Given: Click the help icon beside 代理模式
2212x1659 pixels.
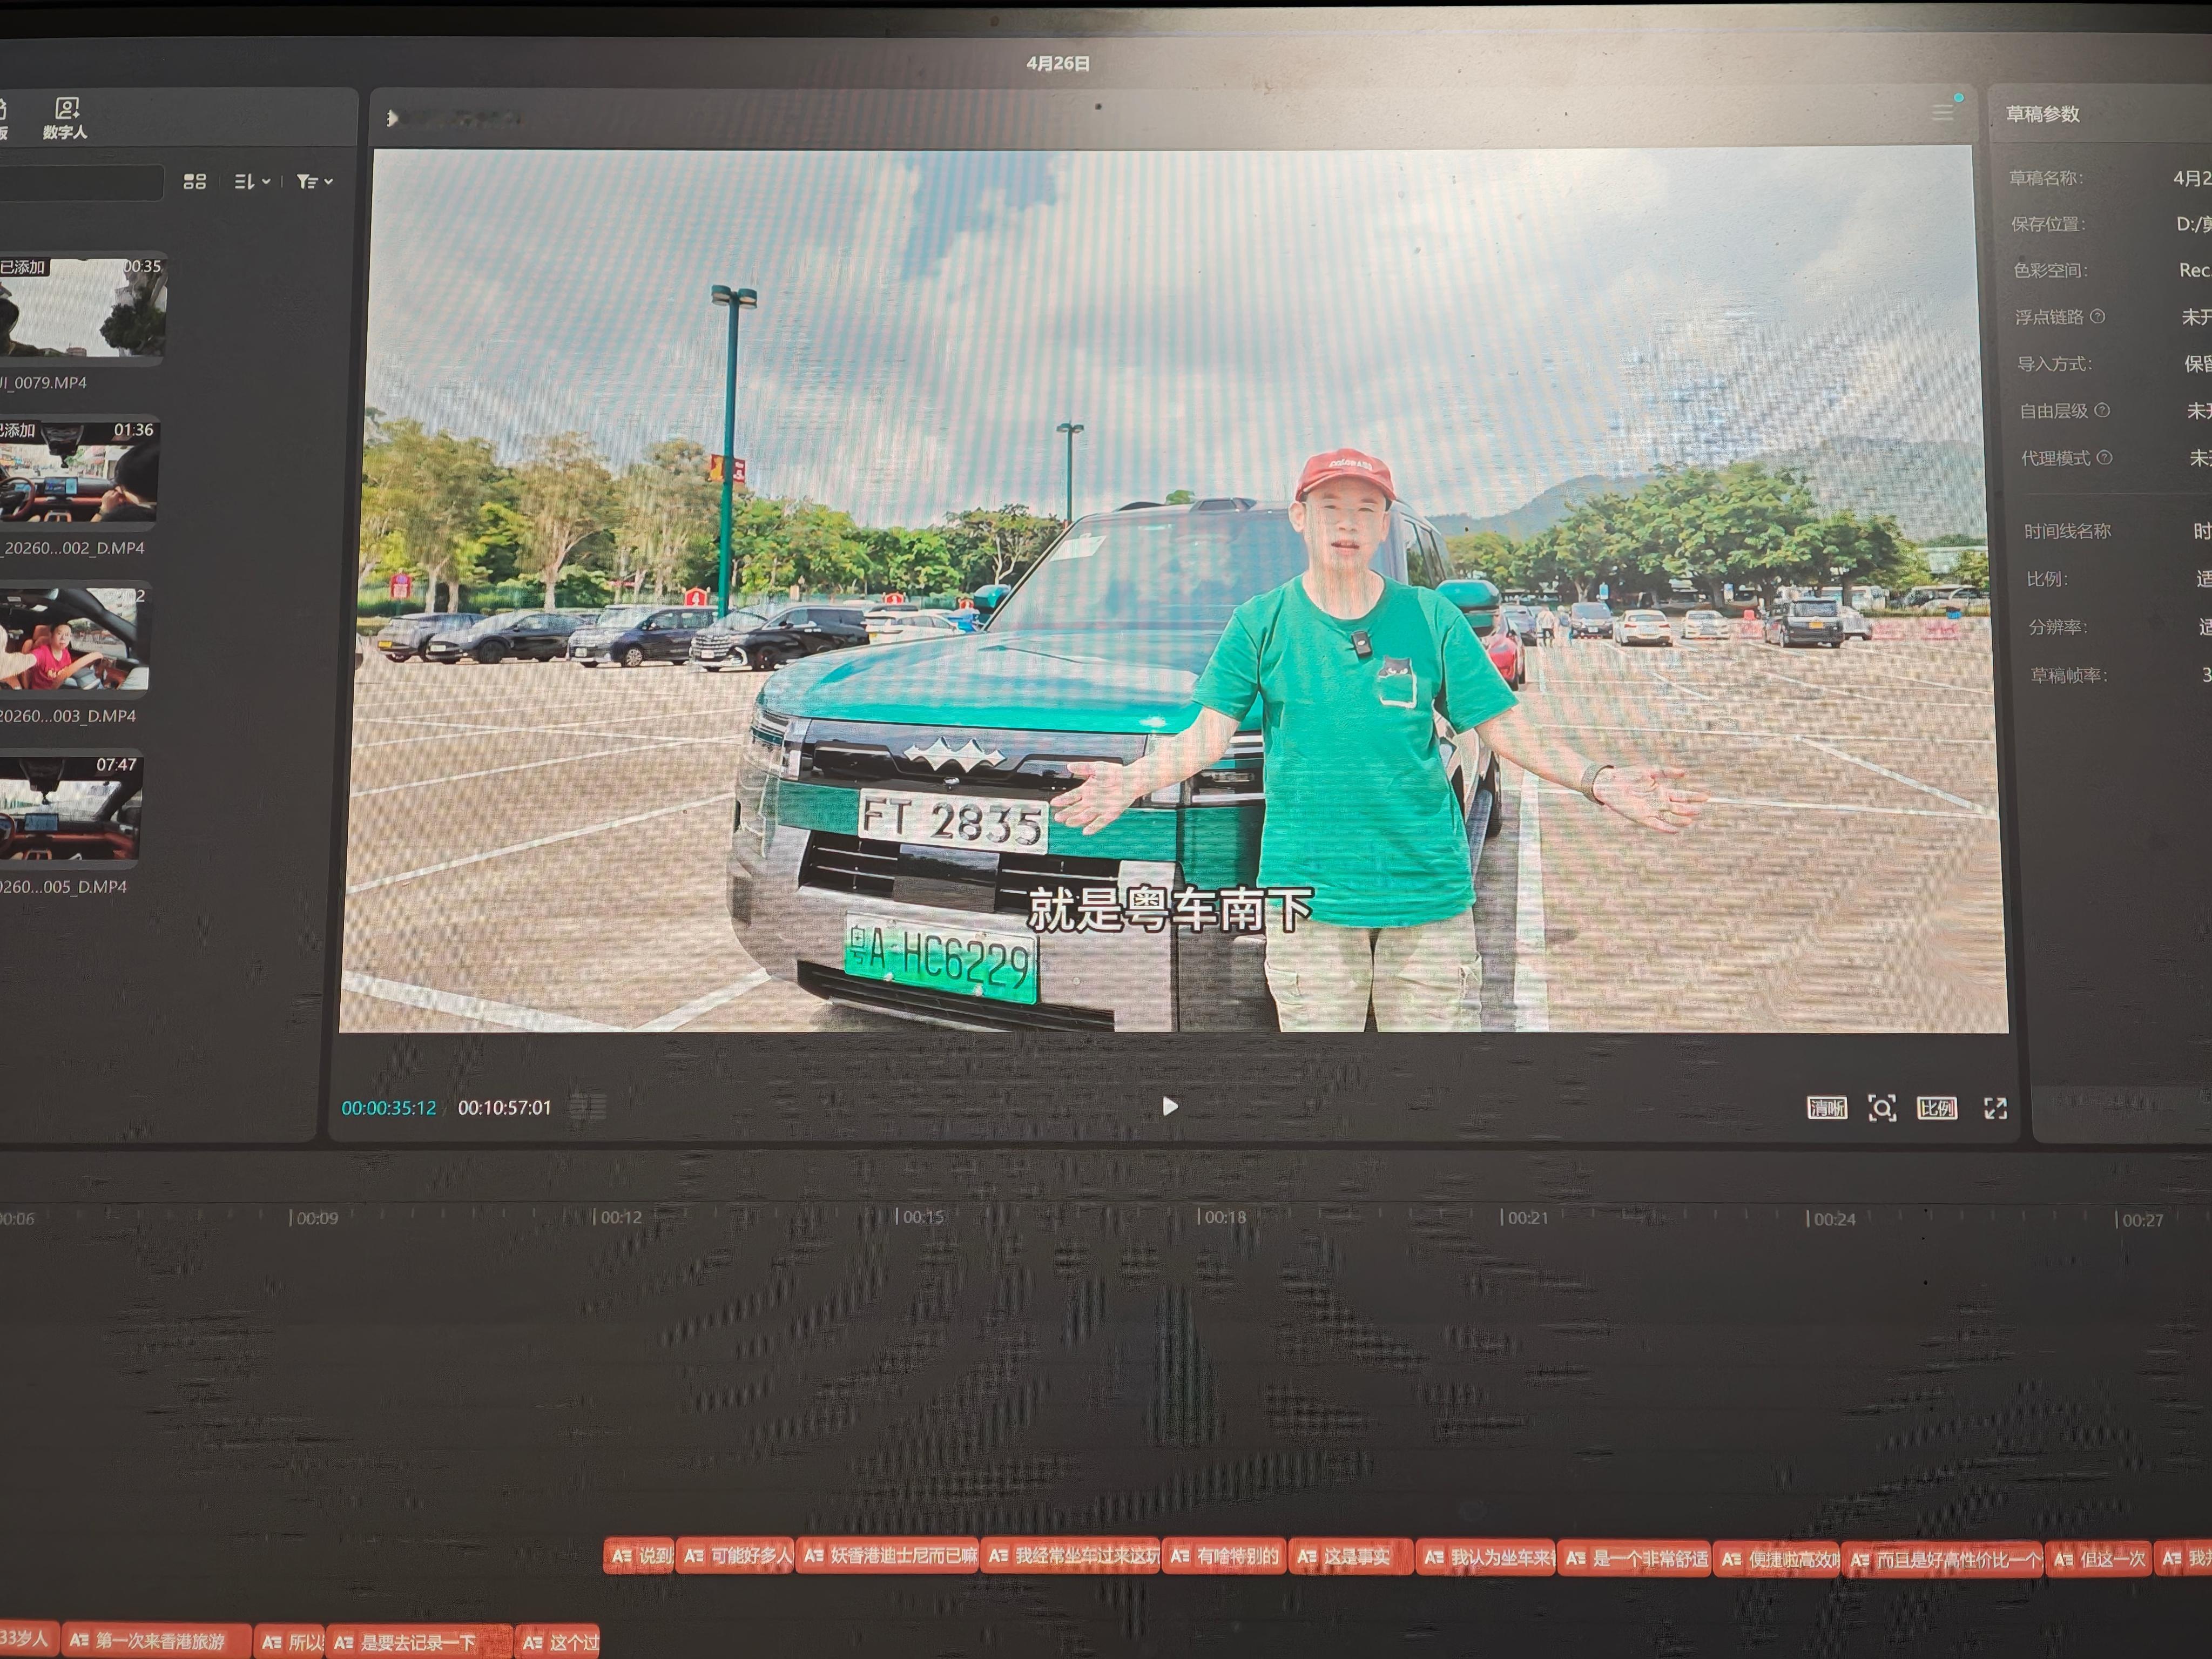Looking at the screenshot, I should click(2104, 457).
